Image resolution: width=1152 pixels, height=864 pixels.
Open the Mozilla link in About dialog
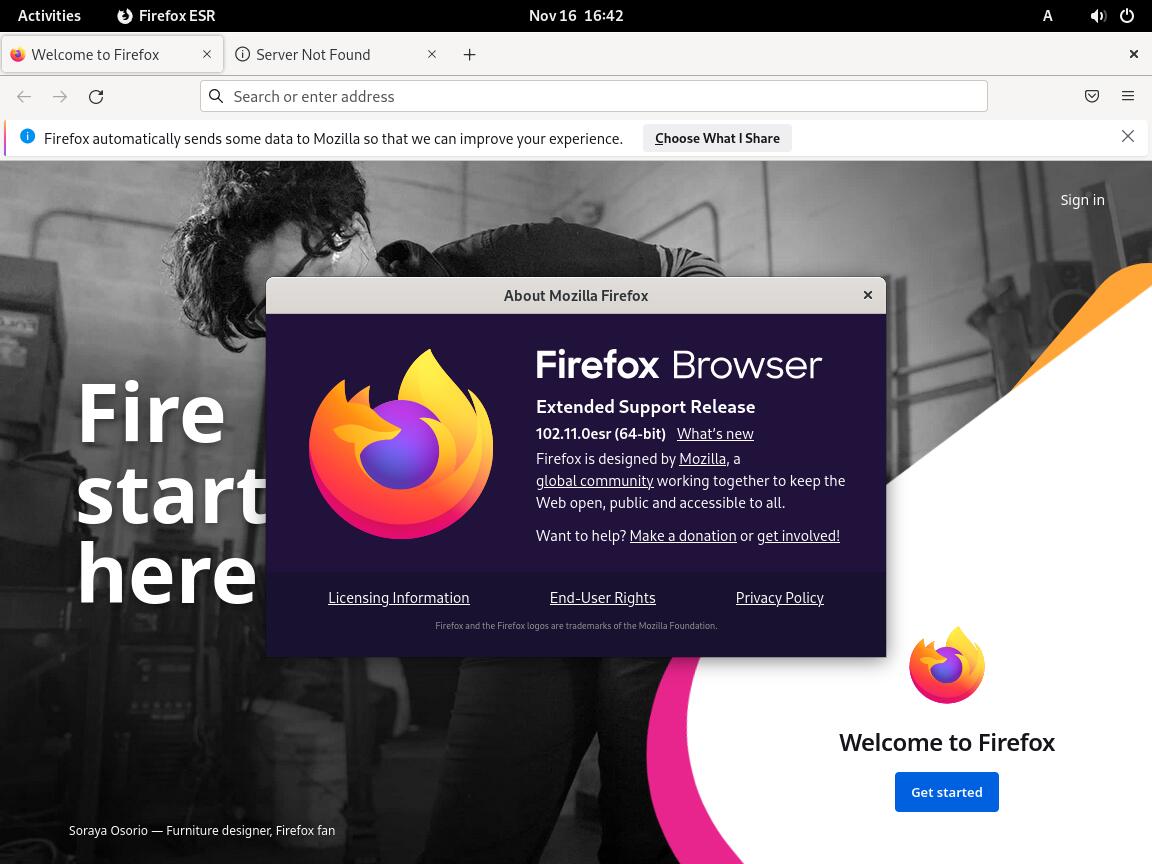(x=702, y=458)
